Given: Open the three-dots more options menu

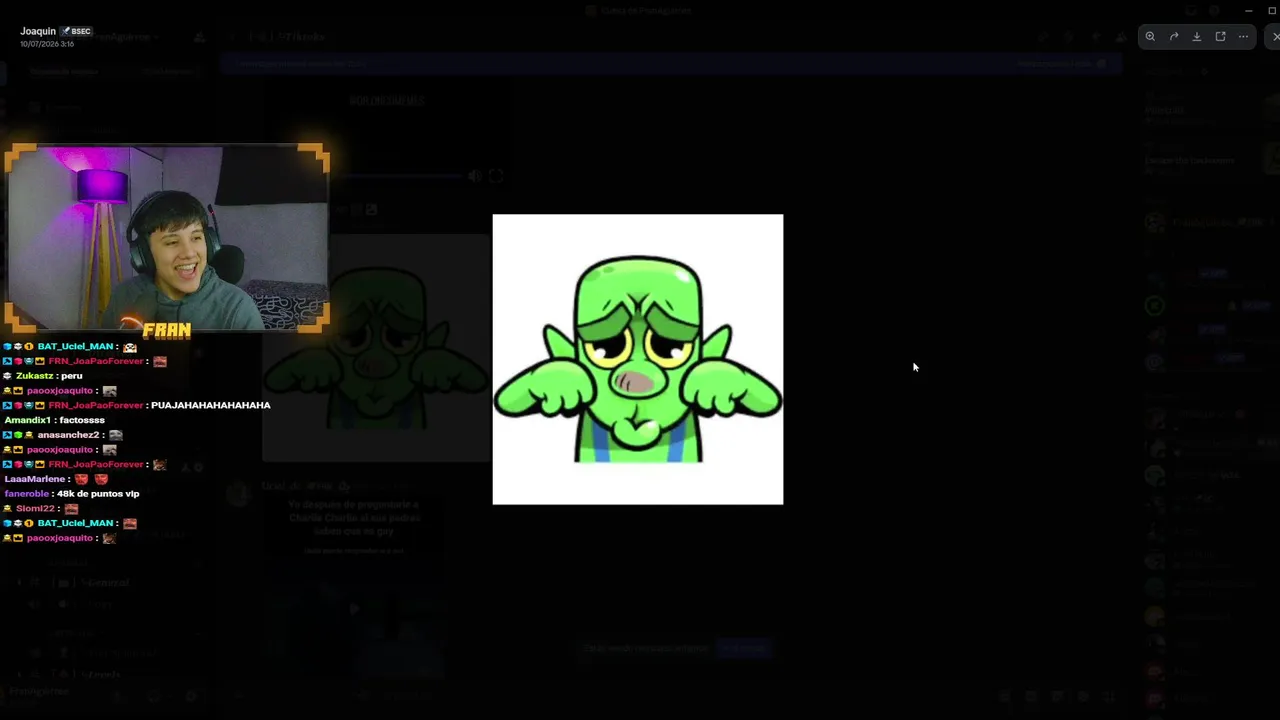Looking at the screenshot, I should pyautogui.click(x=1243, y=37).
